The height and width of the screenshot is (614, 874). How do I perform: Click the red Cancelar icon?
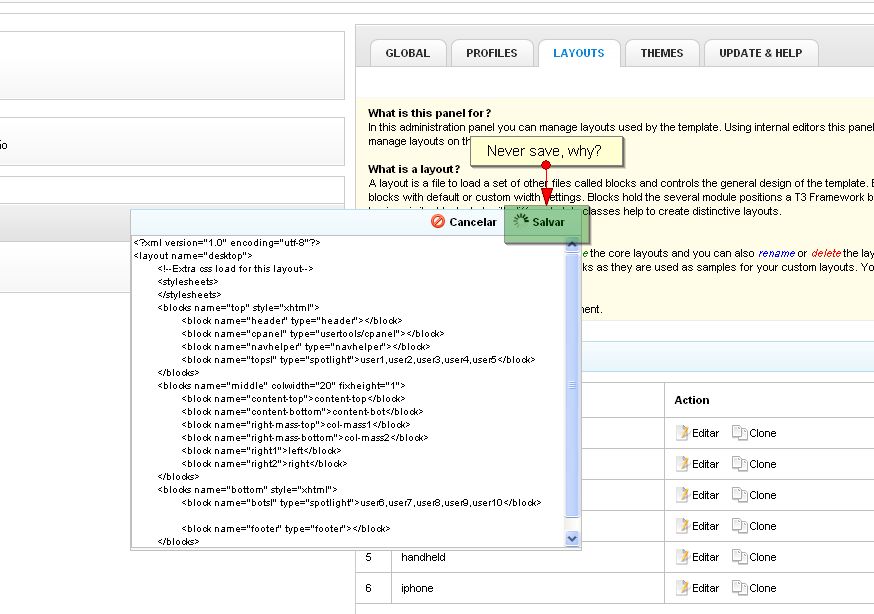(x=438, y=222)
